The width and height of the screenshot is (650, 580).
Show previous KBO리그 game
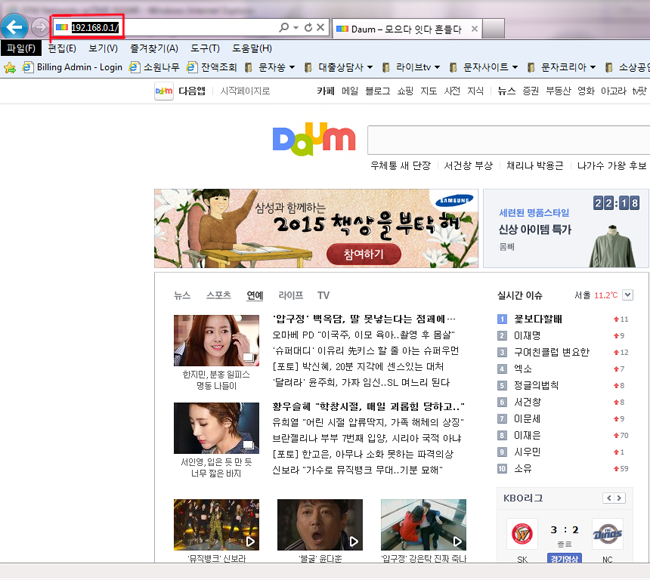(x=609, y=498)
